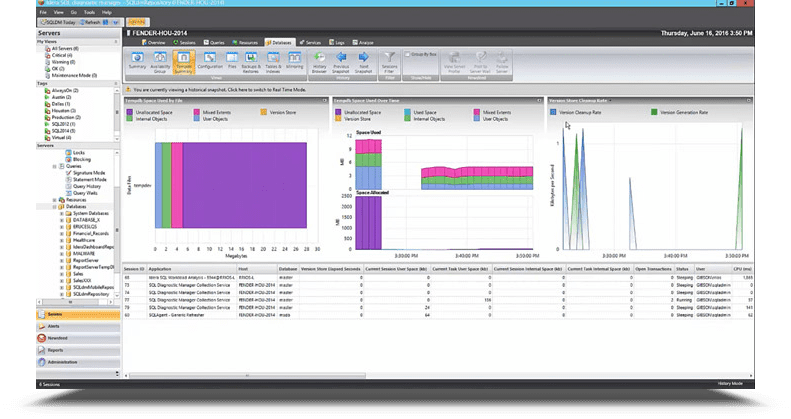The image size is (791, 419).
Task: Click the Version Generation Rate legend swatch
Action: [654, 112]
